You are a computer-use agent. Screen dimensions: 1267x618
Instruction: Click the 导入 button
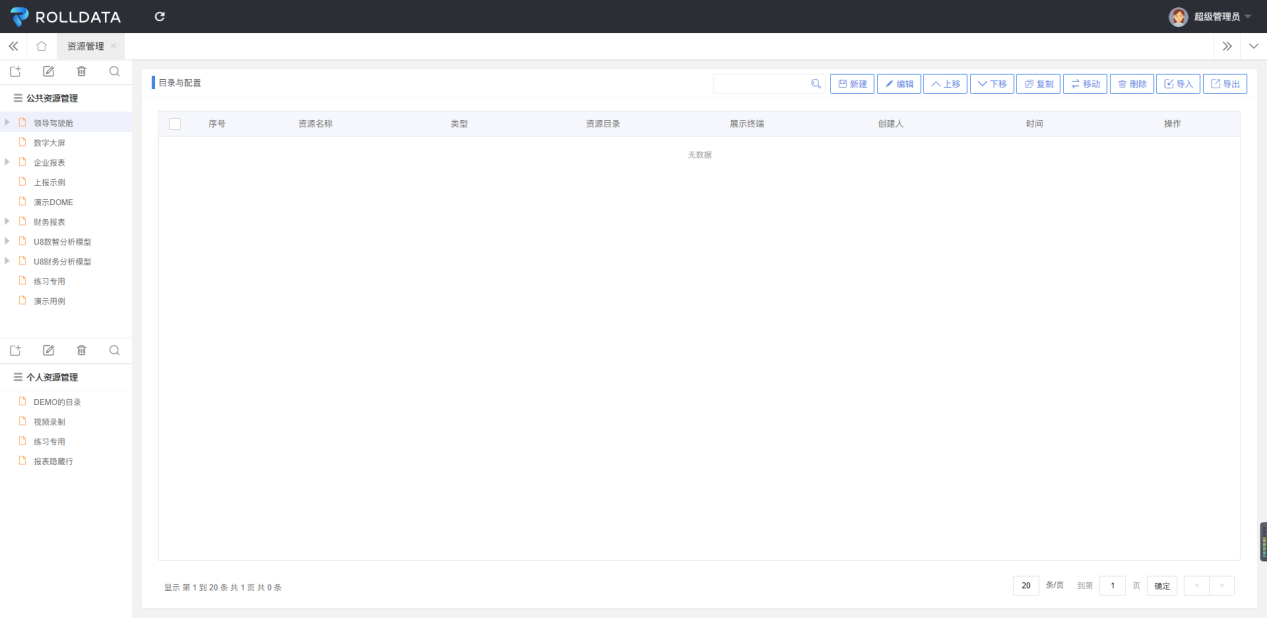(x=1178, y=84)
